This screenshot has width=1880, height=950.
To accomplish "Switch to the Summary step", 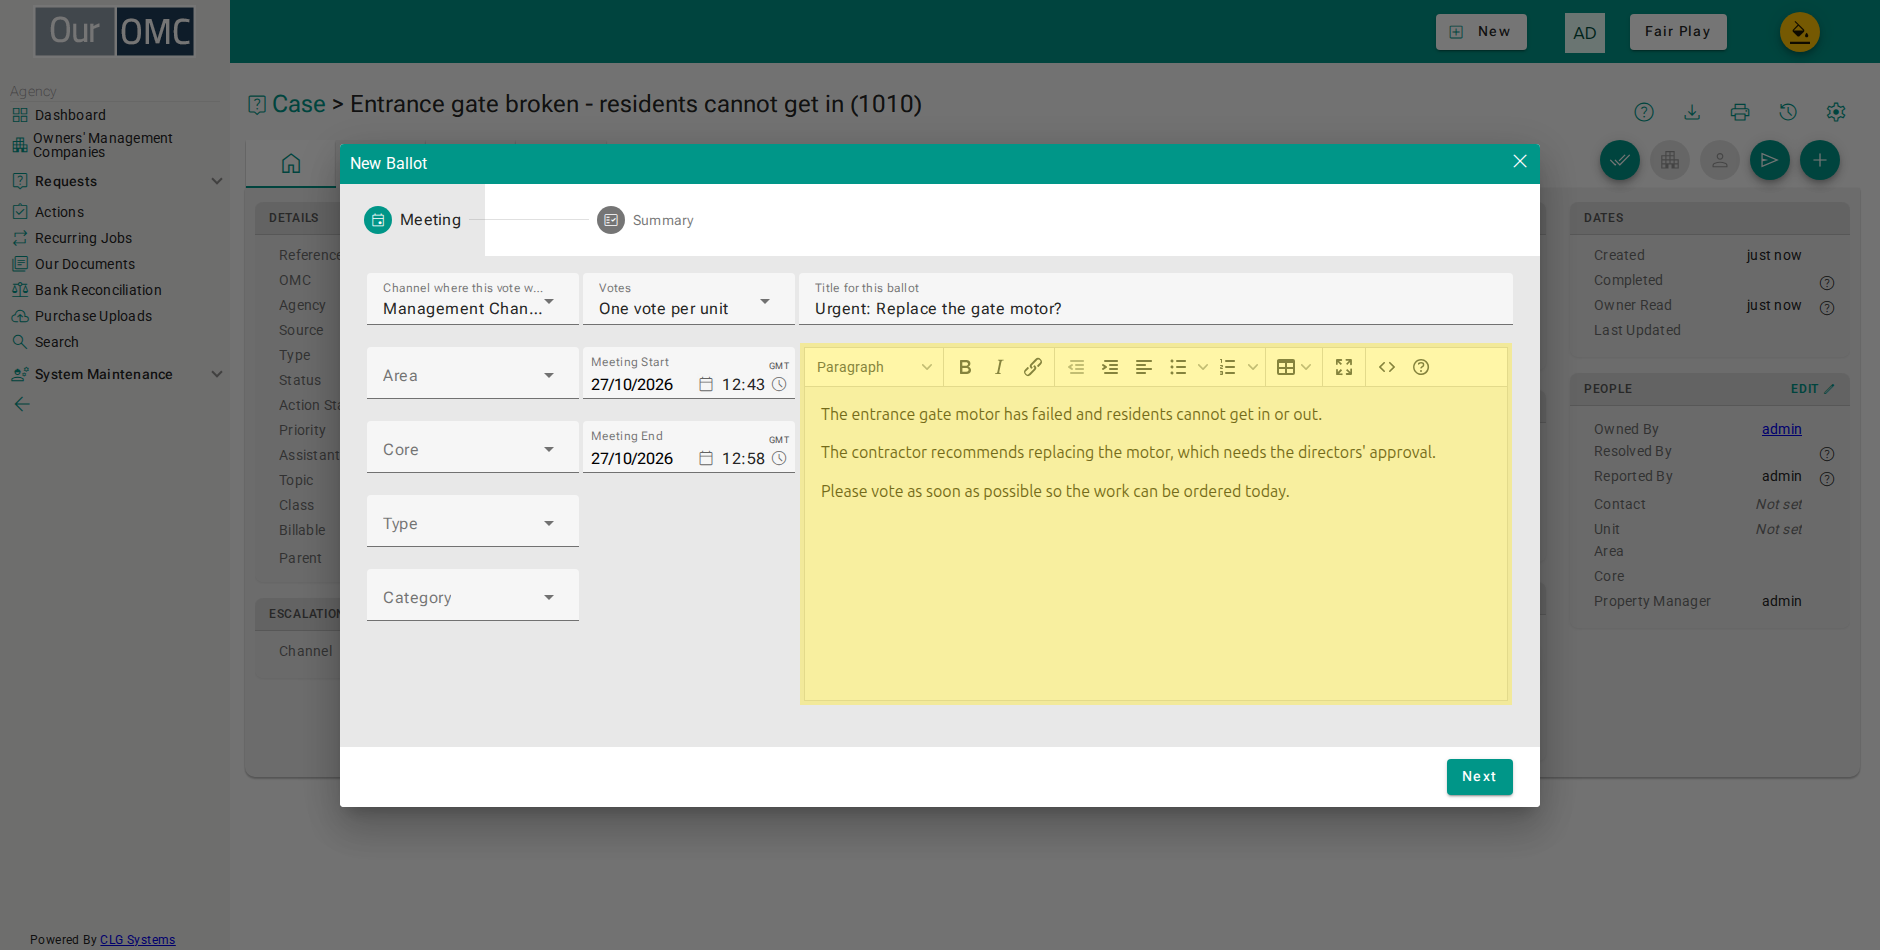I will (x=646, y=220).
